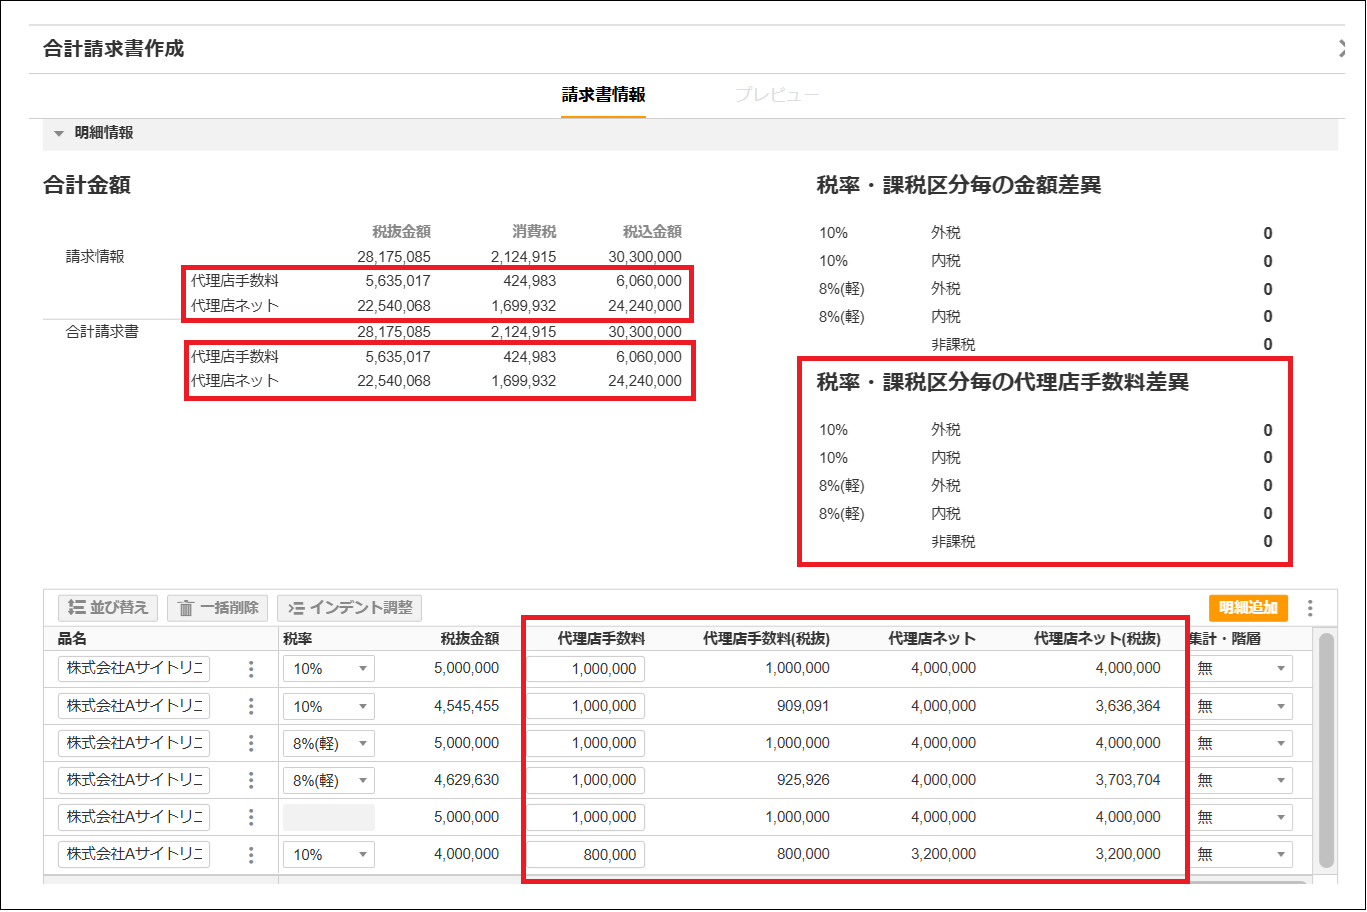1367x912 pixels.
Task: Click 代理店手数料 input in second row
Action: (x=586, y=706)
